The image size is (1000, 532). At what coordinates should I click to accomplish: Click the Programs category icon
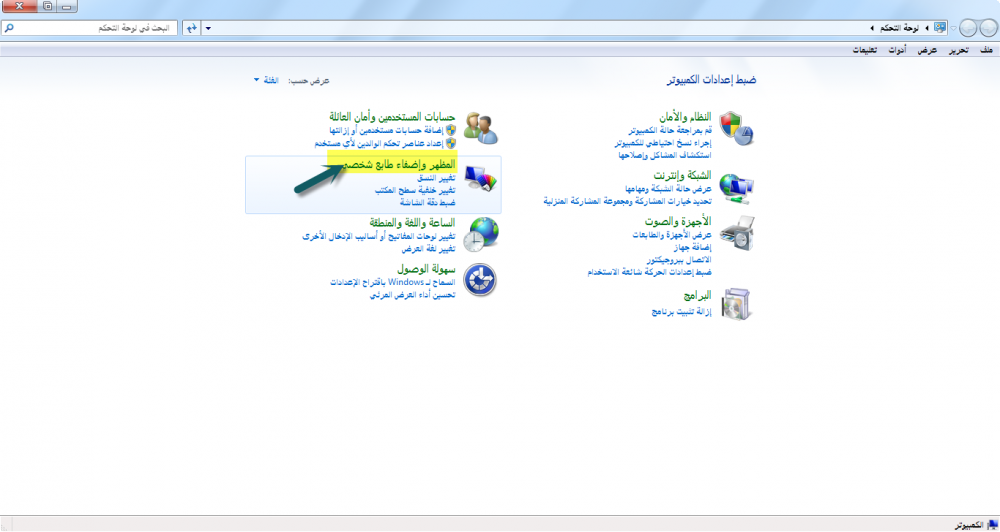pos(736,303)
